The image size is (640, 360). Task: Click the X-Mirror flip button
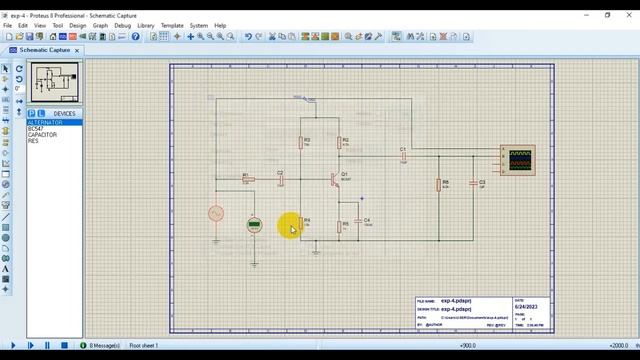point(19,101)
